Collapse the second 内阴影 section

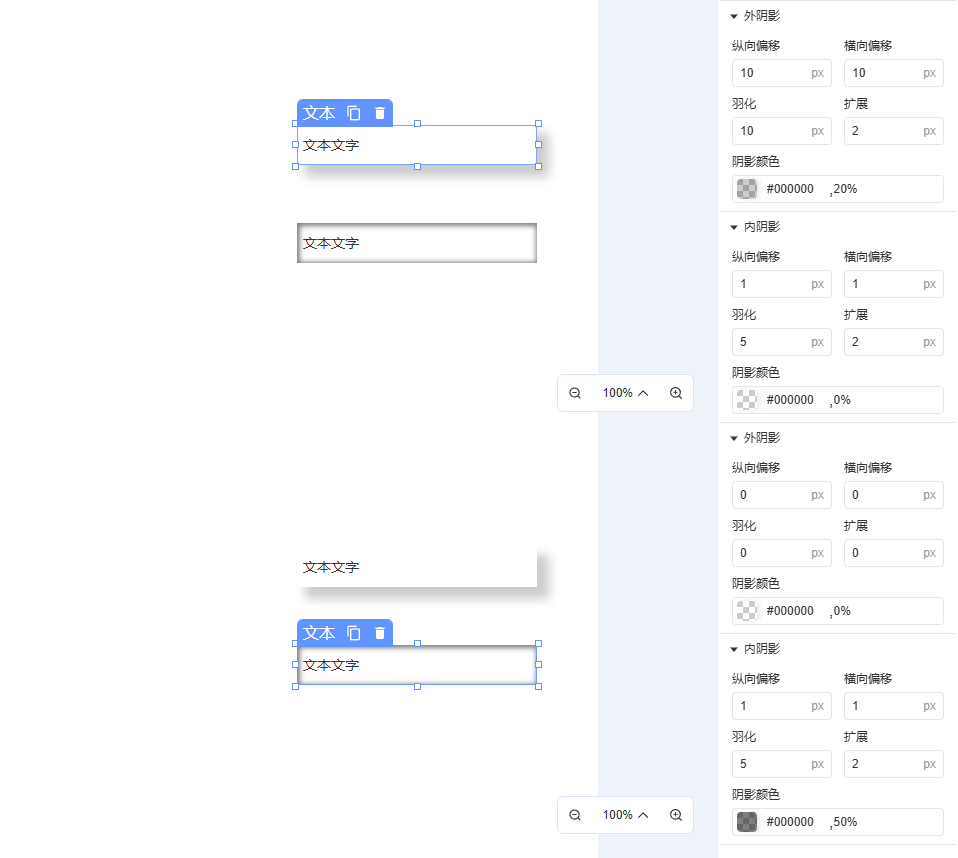734,649
